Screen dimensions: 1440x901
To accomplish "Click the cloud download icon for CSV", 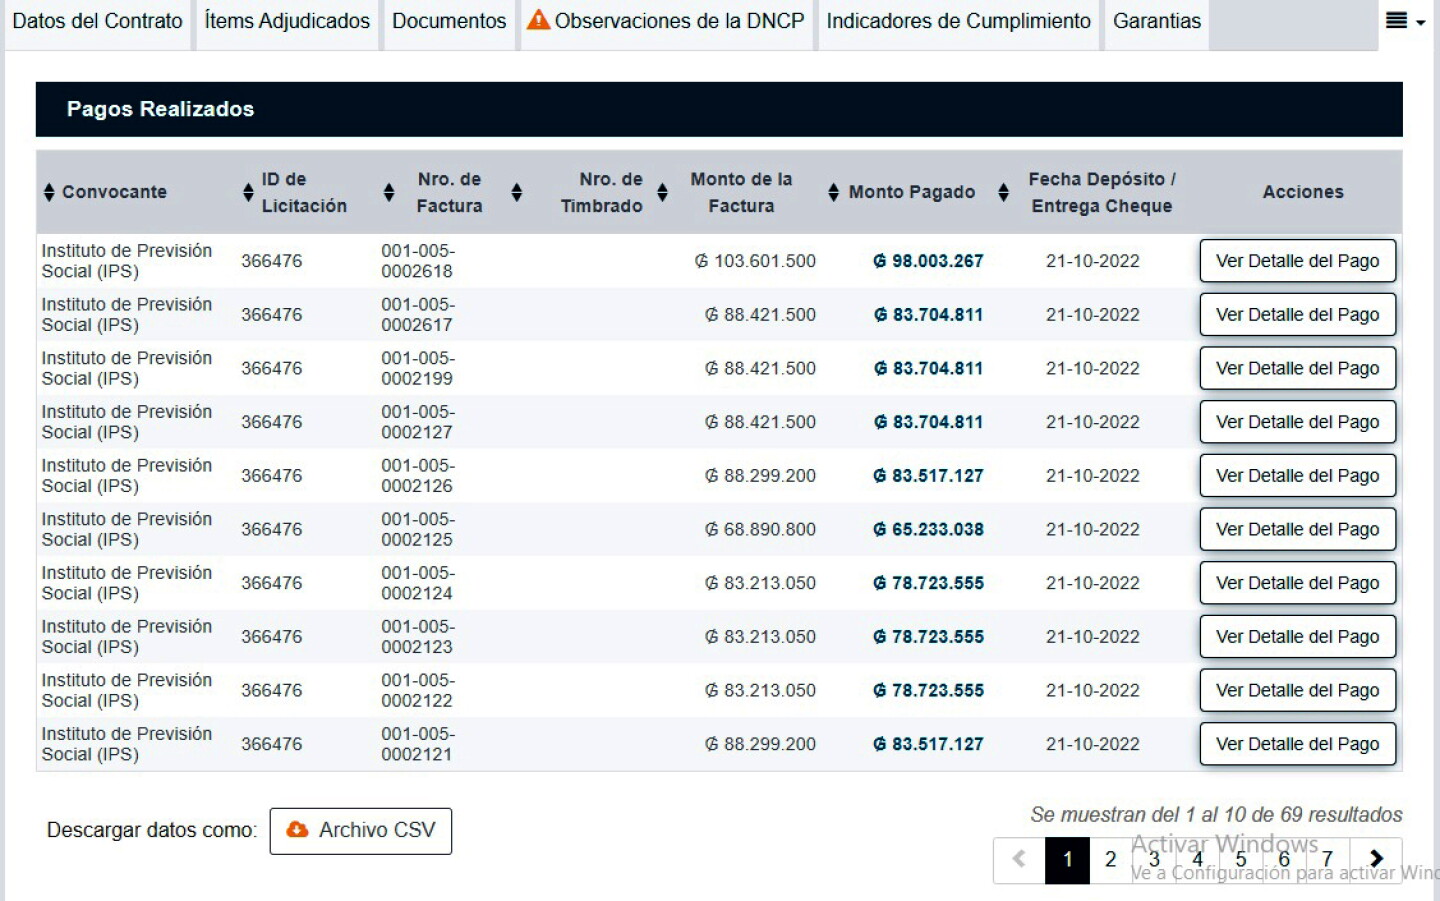I will (x=297, y=830).
